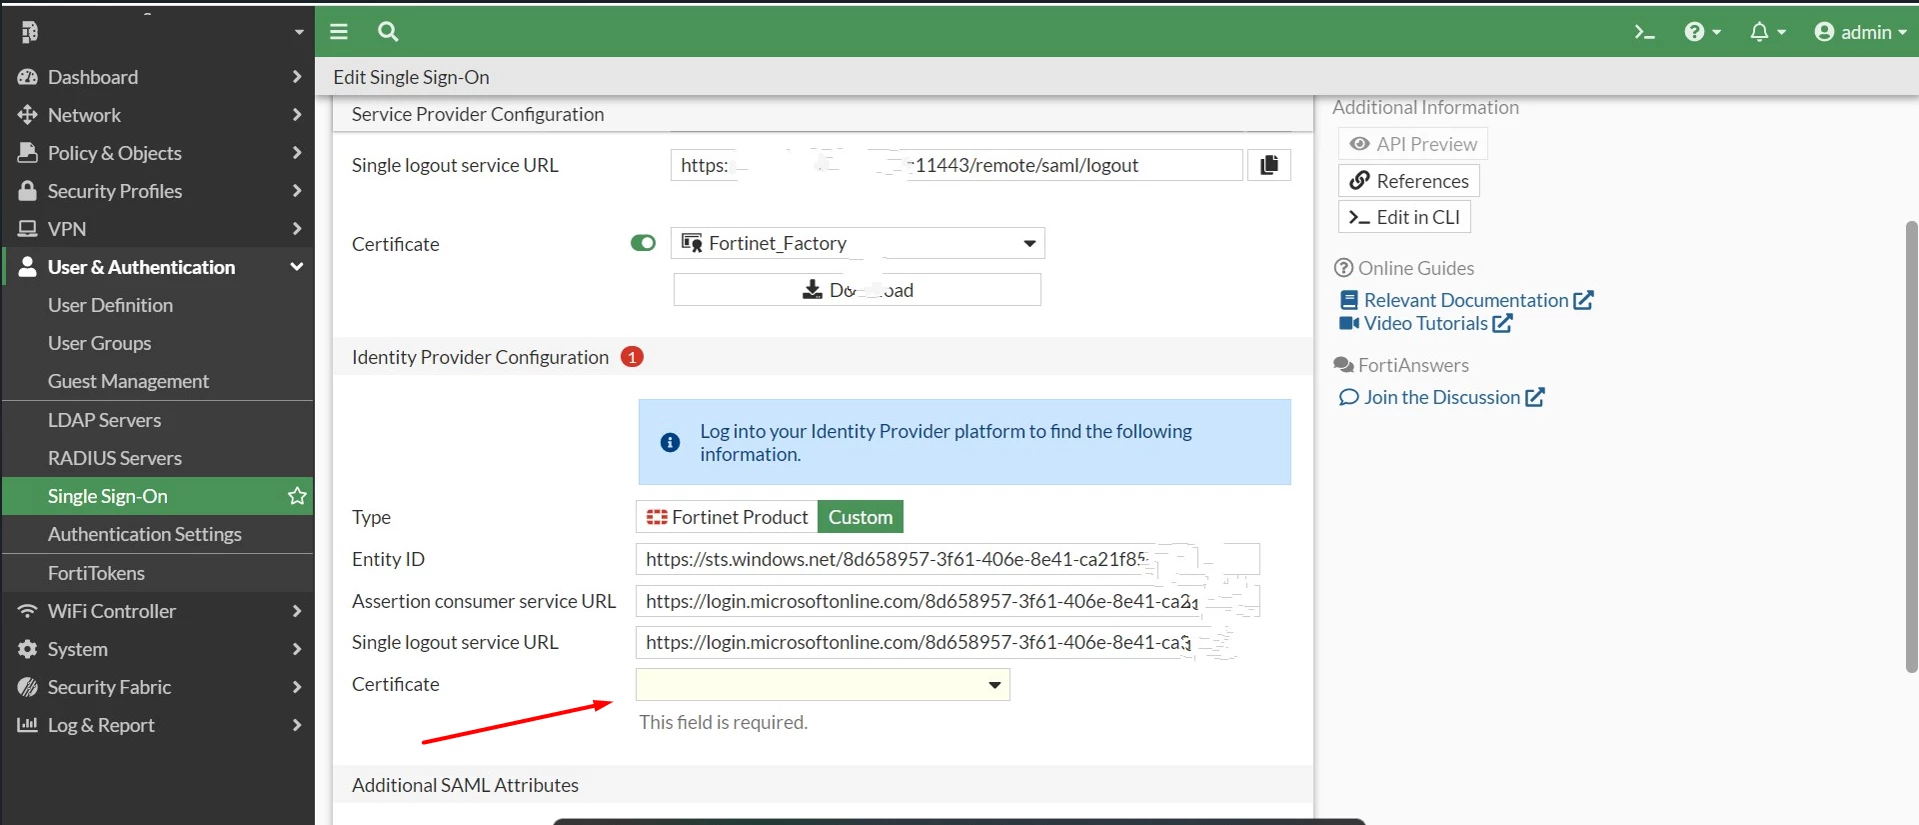Image resolution: width=1919 pixels, height=825 pixels.
Task: Click the Edit in CLI button
Action: click(1404, 217)
